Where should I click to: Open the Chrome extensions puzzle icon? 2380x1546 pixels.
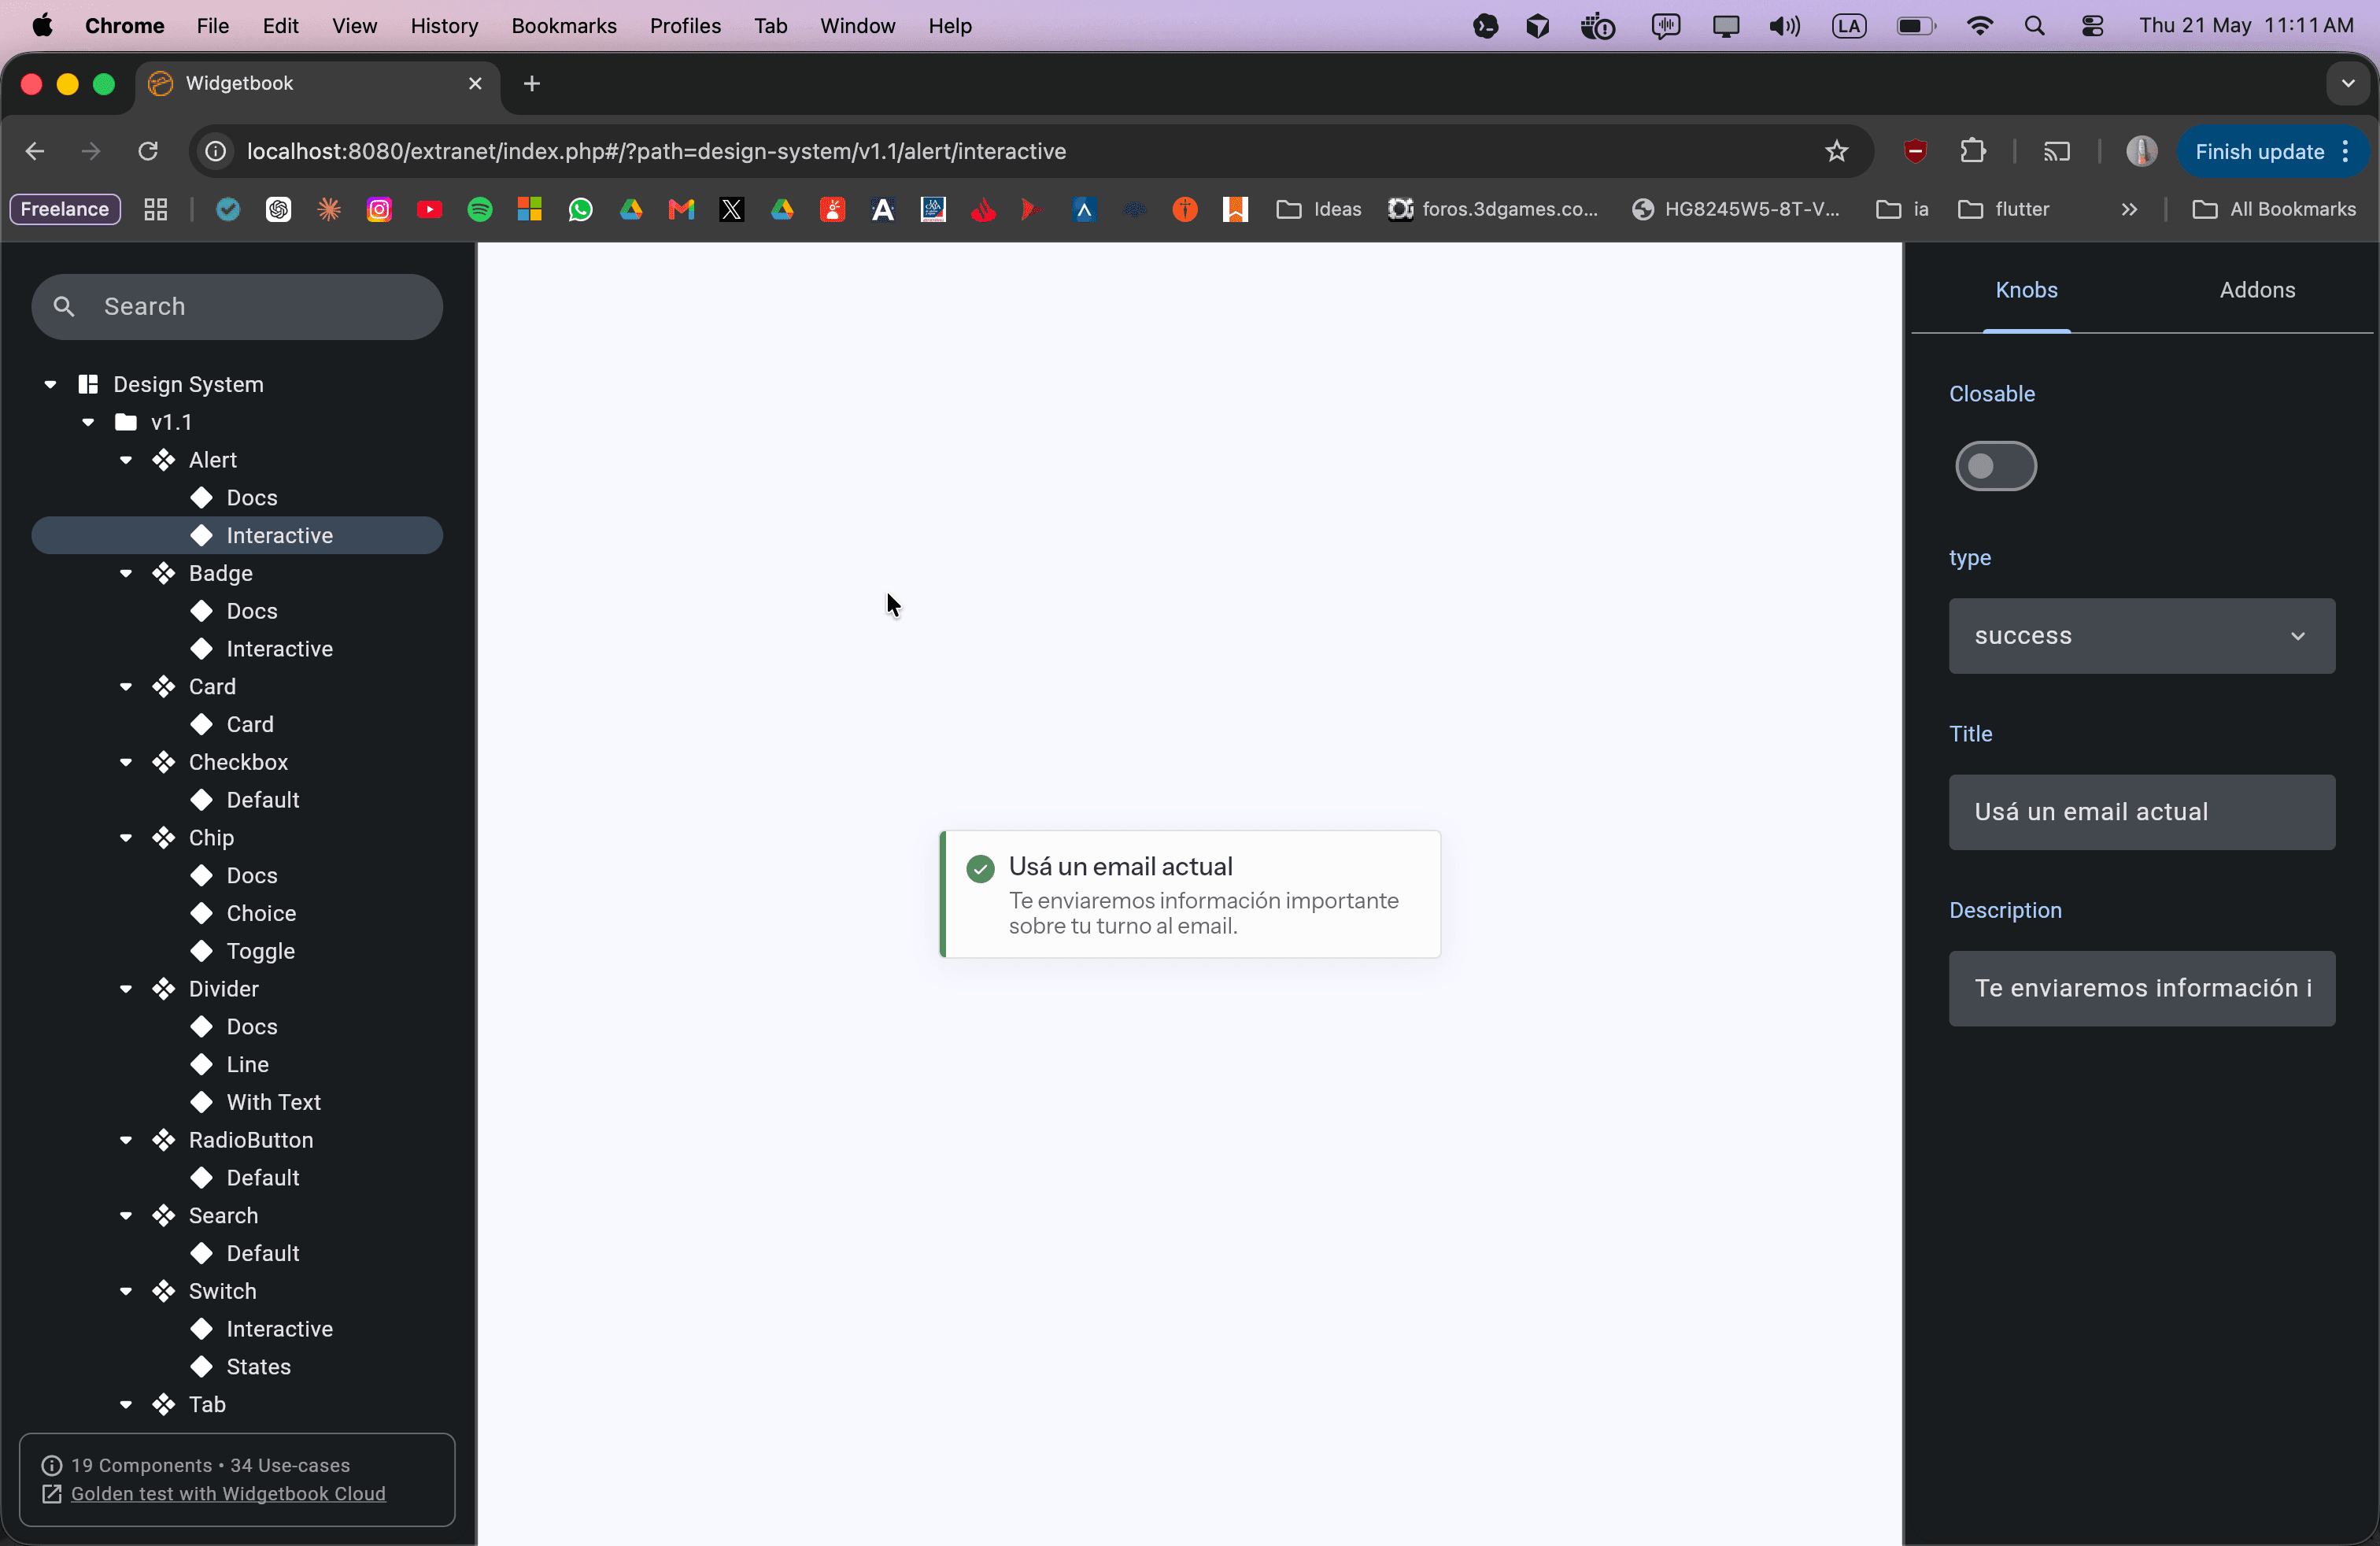pyautogui.click(x=1972, y=151)
